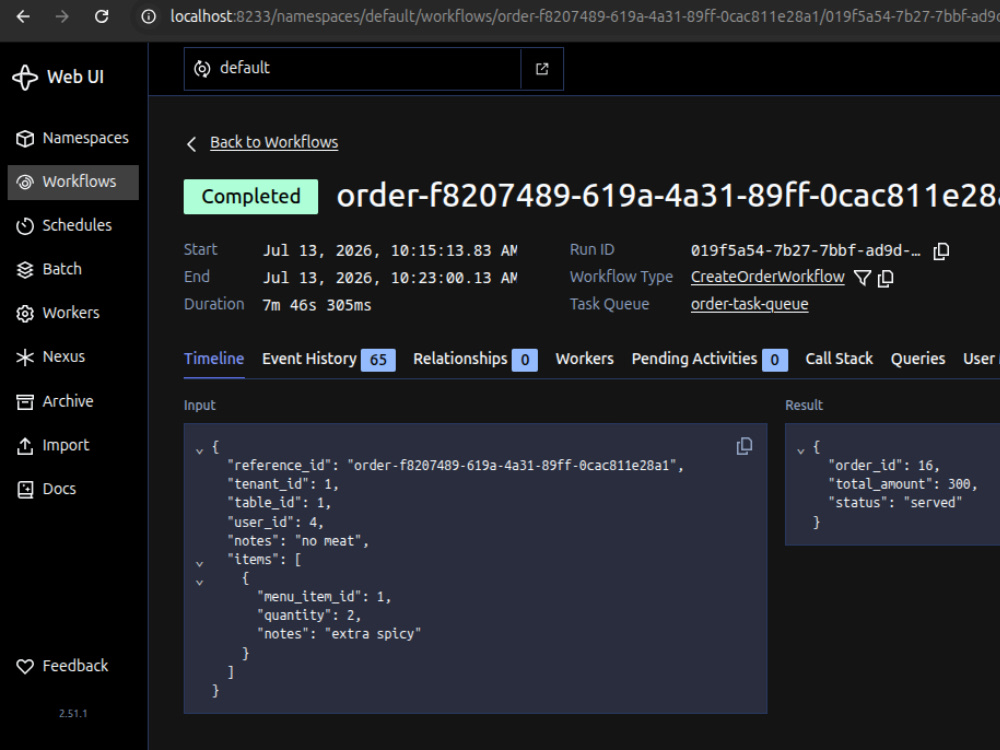Image resolution: width=1000 pixels, height=750 pixels.
Task: Open the default namespace selector
Action: tap(353, 68)
